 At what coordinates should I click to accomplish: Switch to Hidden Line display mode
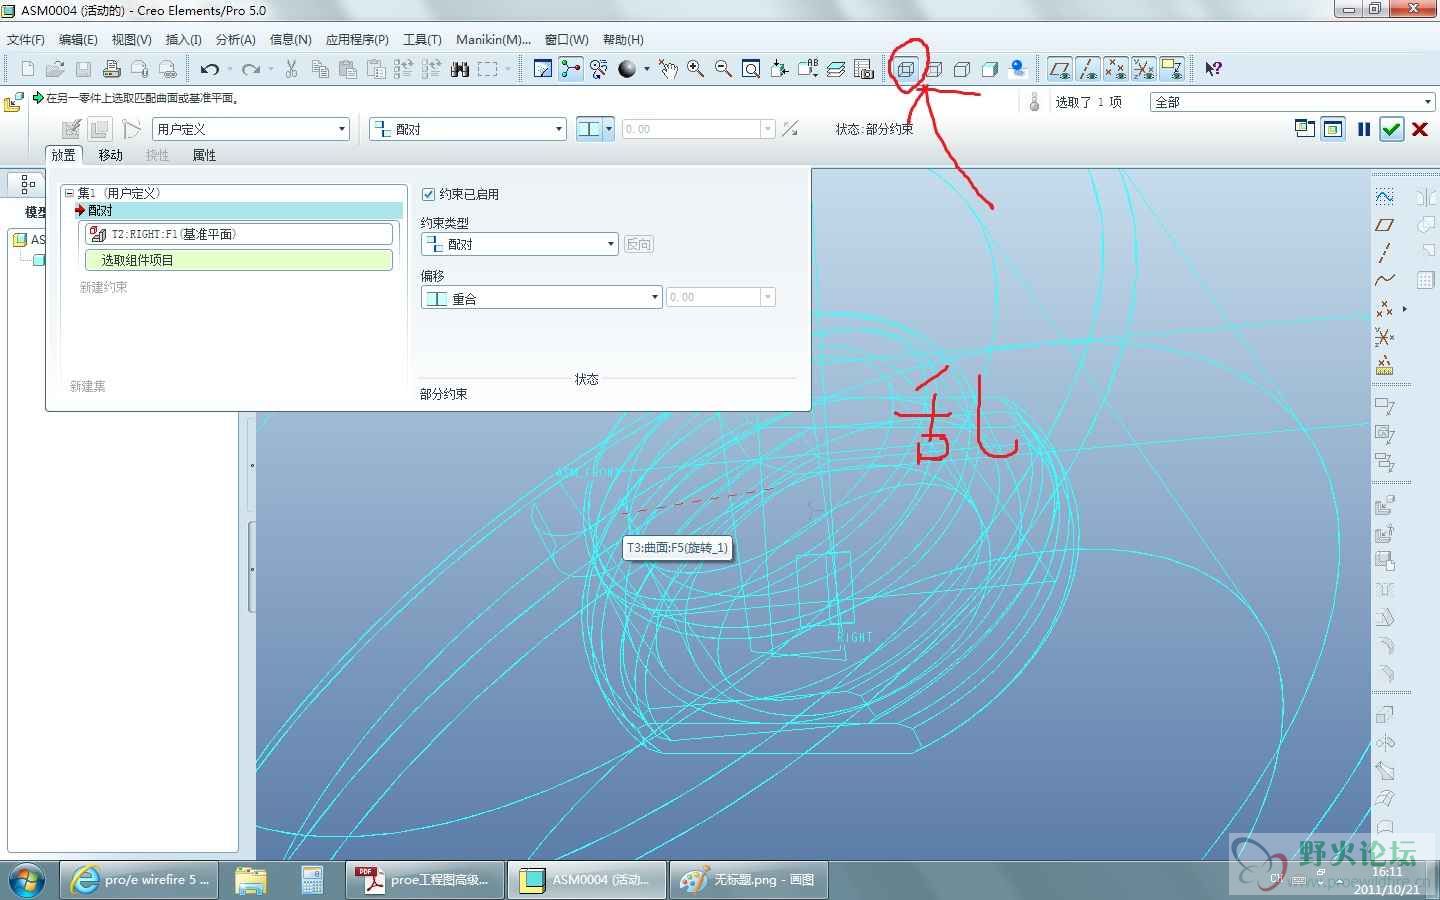[934, 69]
